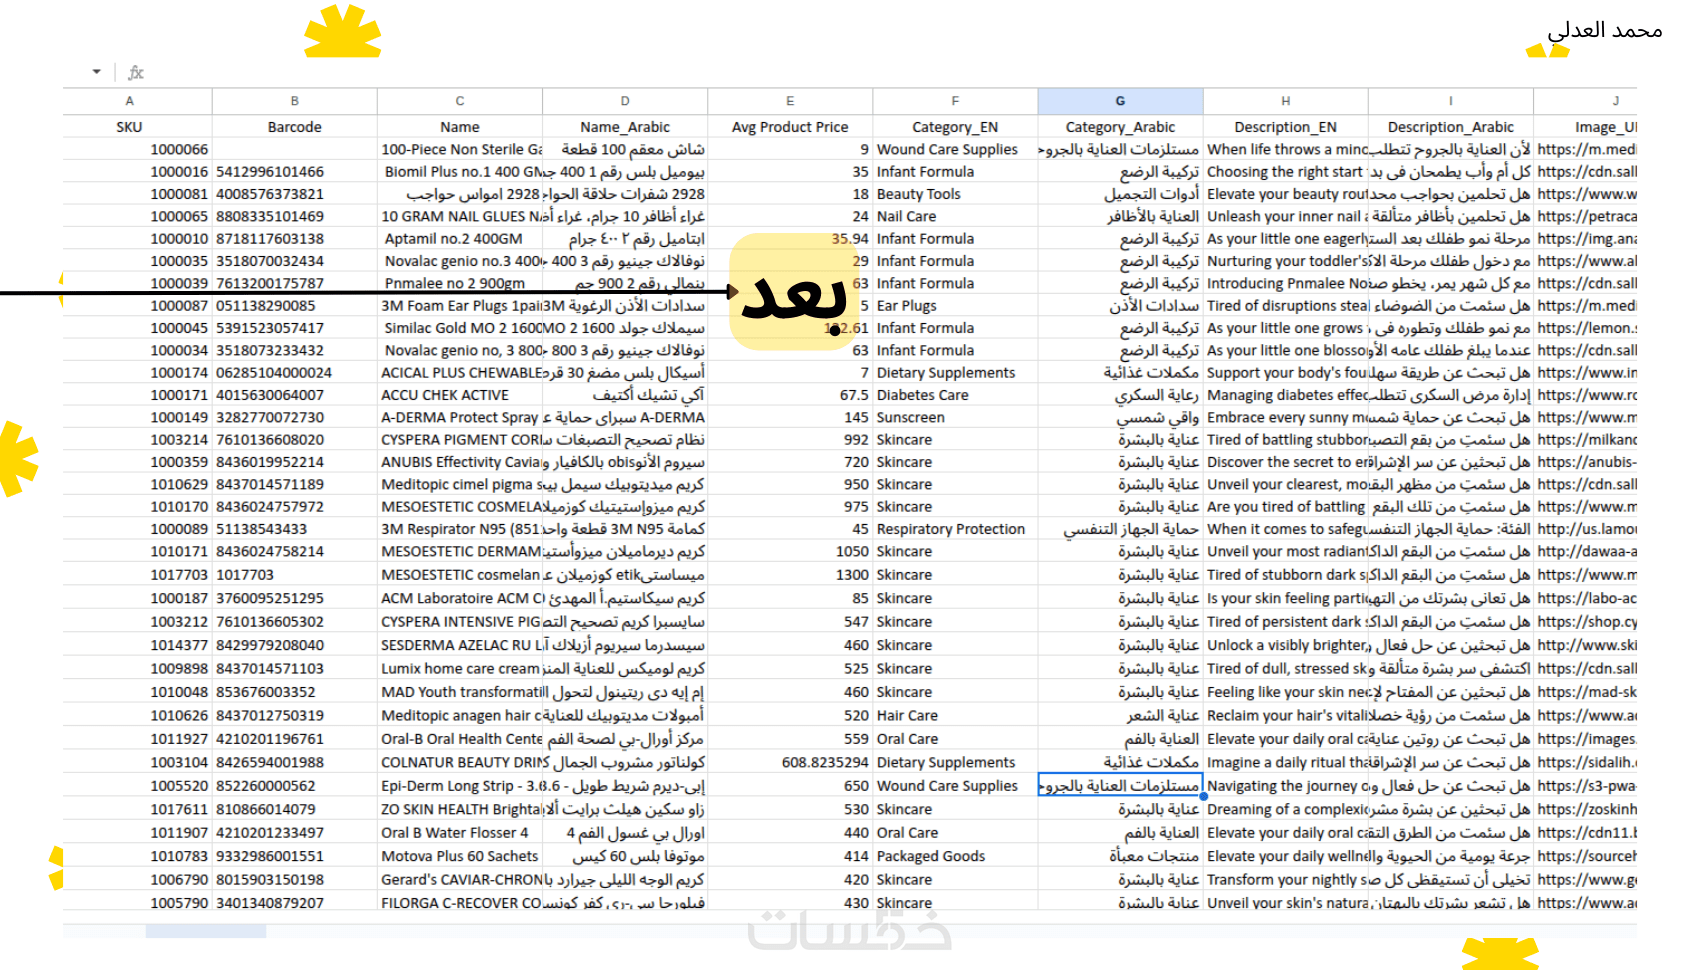This screenshot has width=1700, height=970.
Task: Select column I header
Action: (x=1451, y=101)
